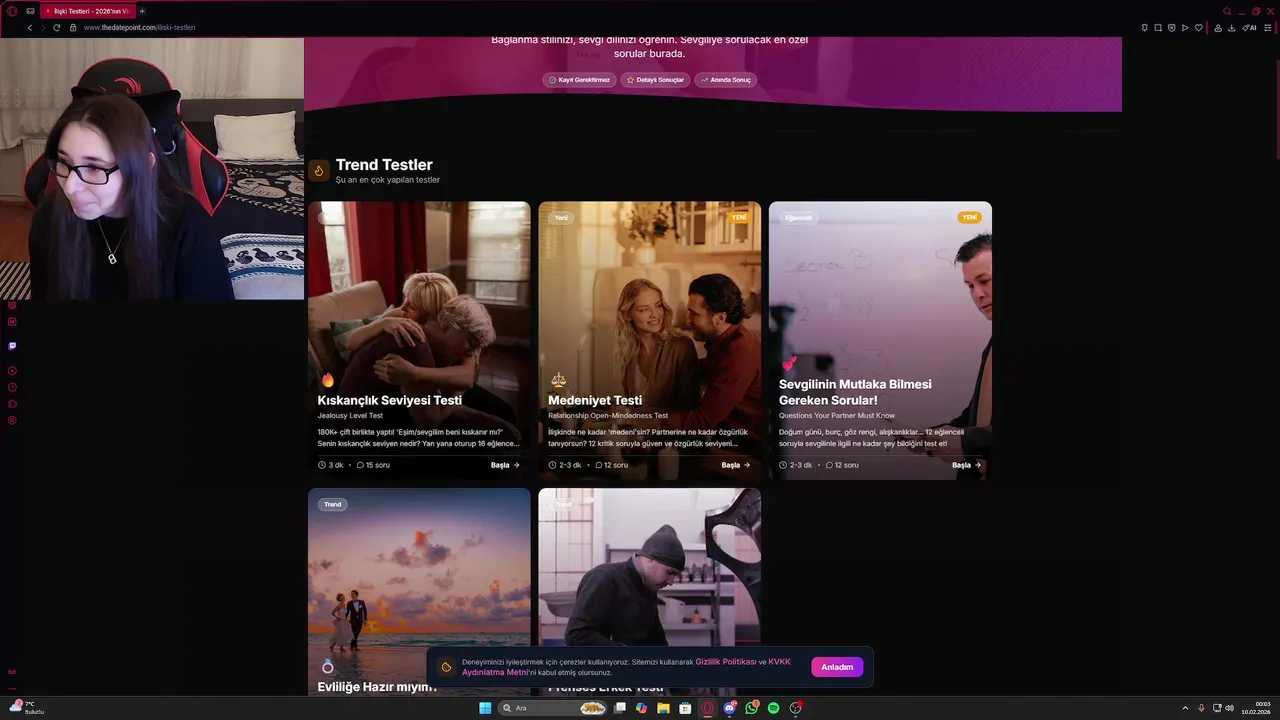
Task: Open the Evliliğe Hazır mıyım card
Action: [x=419, y=590]
